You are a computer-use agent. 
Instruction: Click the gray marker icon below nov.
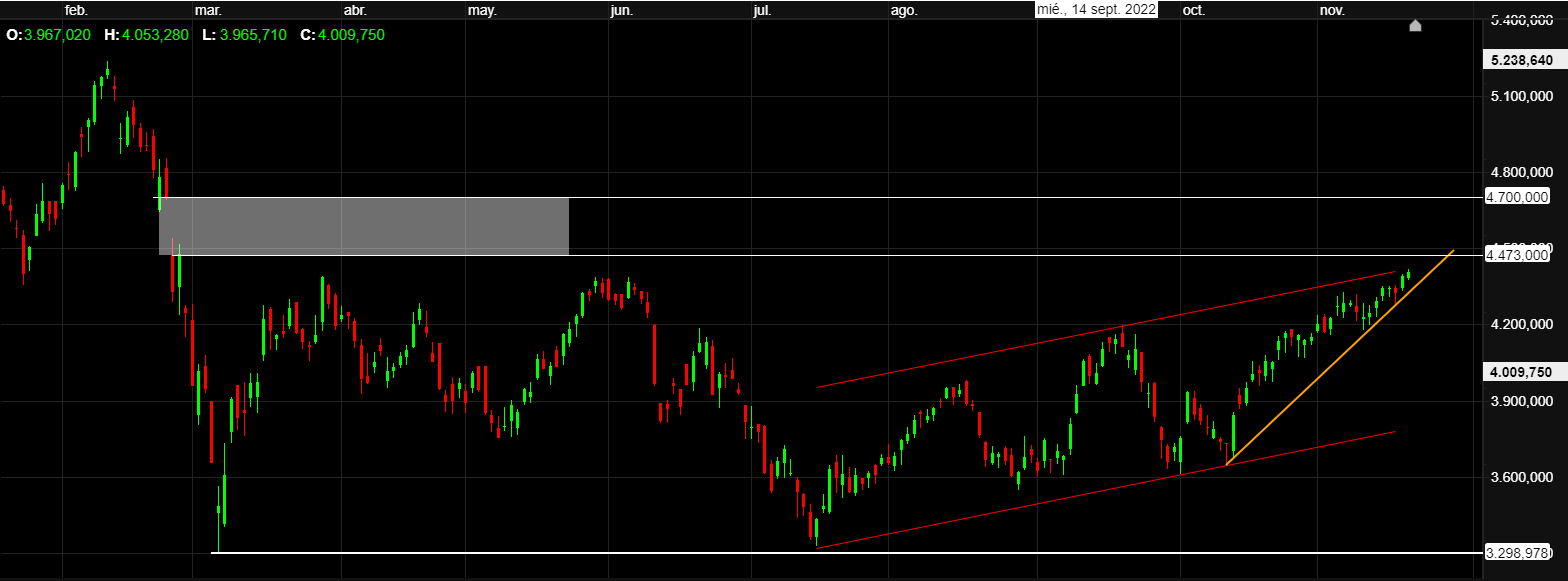click(x=1415, y=25)
